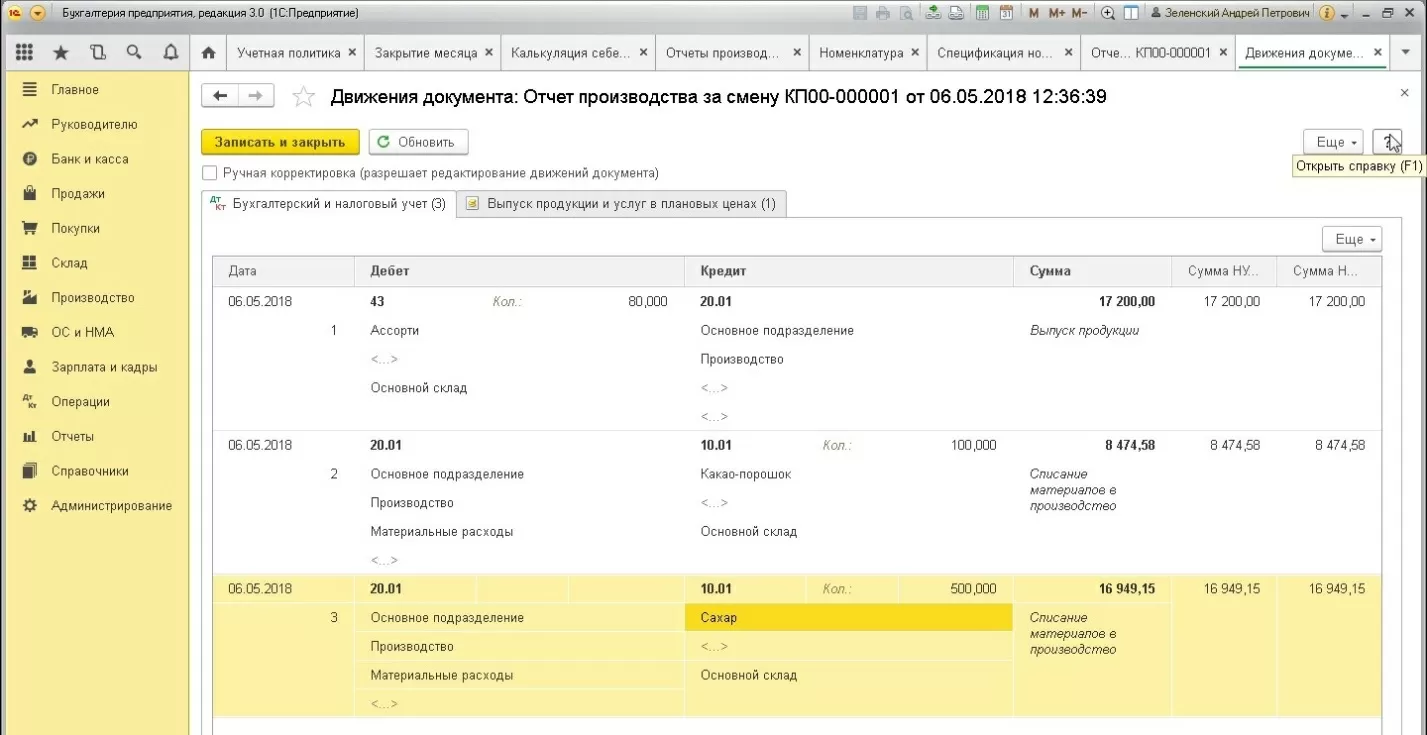The width and height of the screenshot is (1427, 735).
Task: Open the ОС и НМА section
Action: tap(81, 332)
